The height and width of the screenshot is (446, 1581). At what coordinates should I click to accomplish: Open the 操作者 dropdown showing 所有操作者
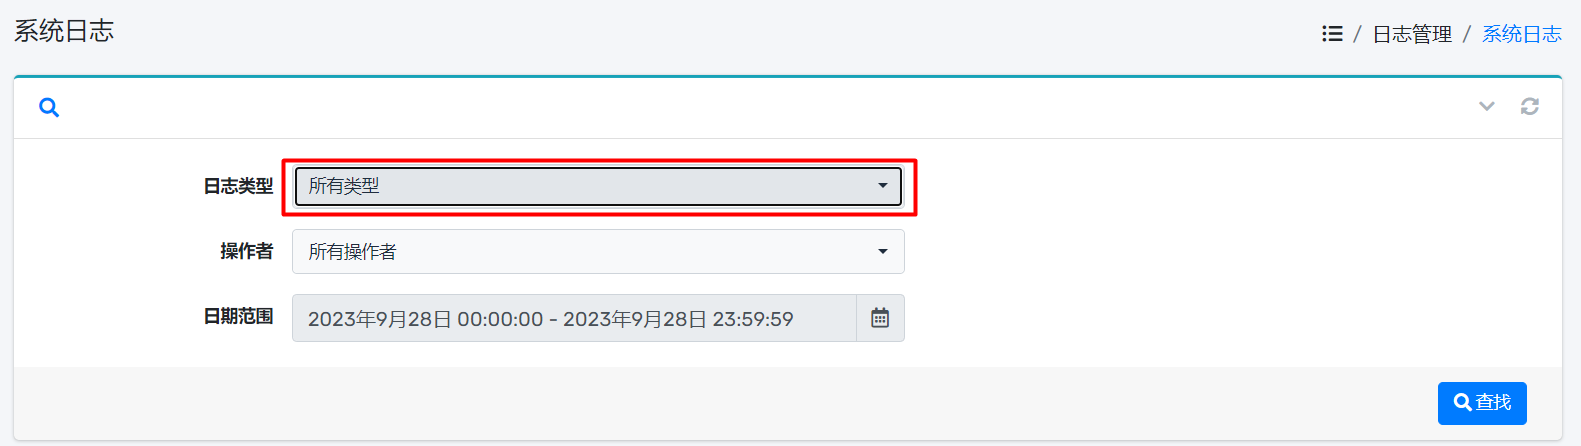598,251
